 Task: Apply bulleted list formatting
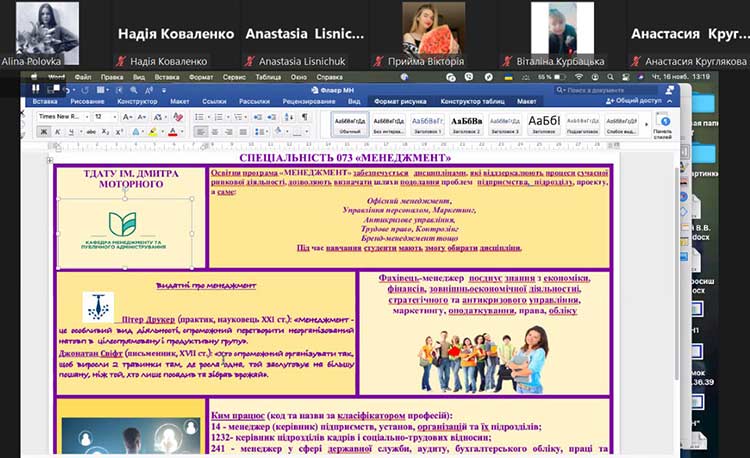click(x=200, y=116)
